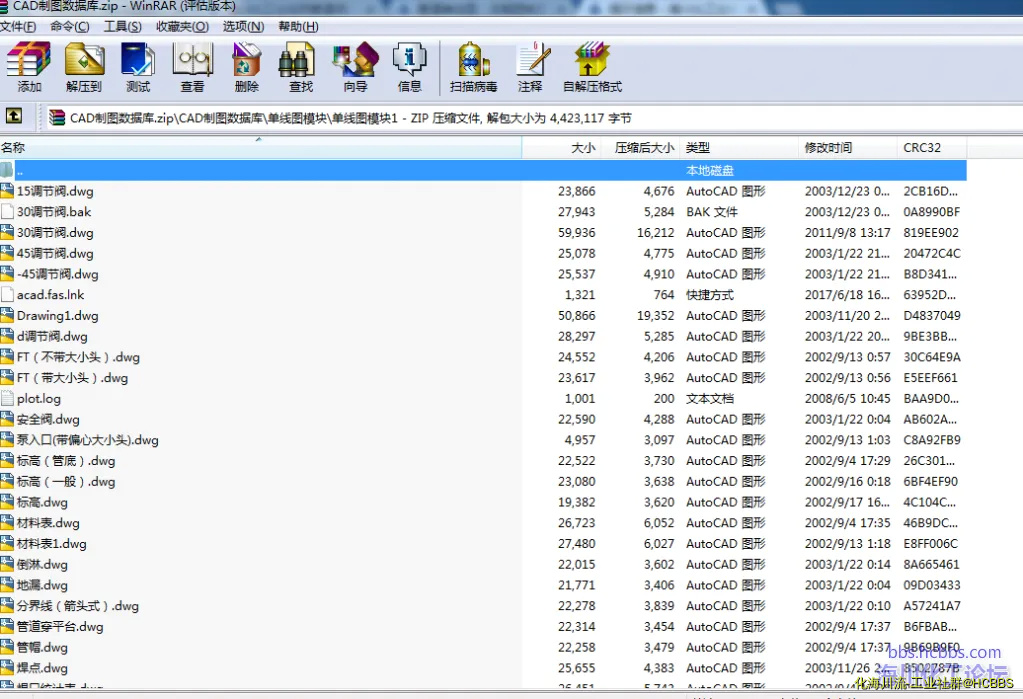Open the 帮助(H) menu

(298, 27)
